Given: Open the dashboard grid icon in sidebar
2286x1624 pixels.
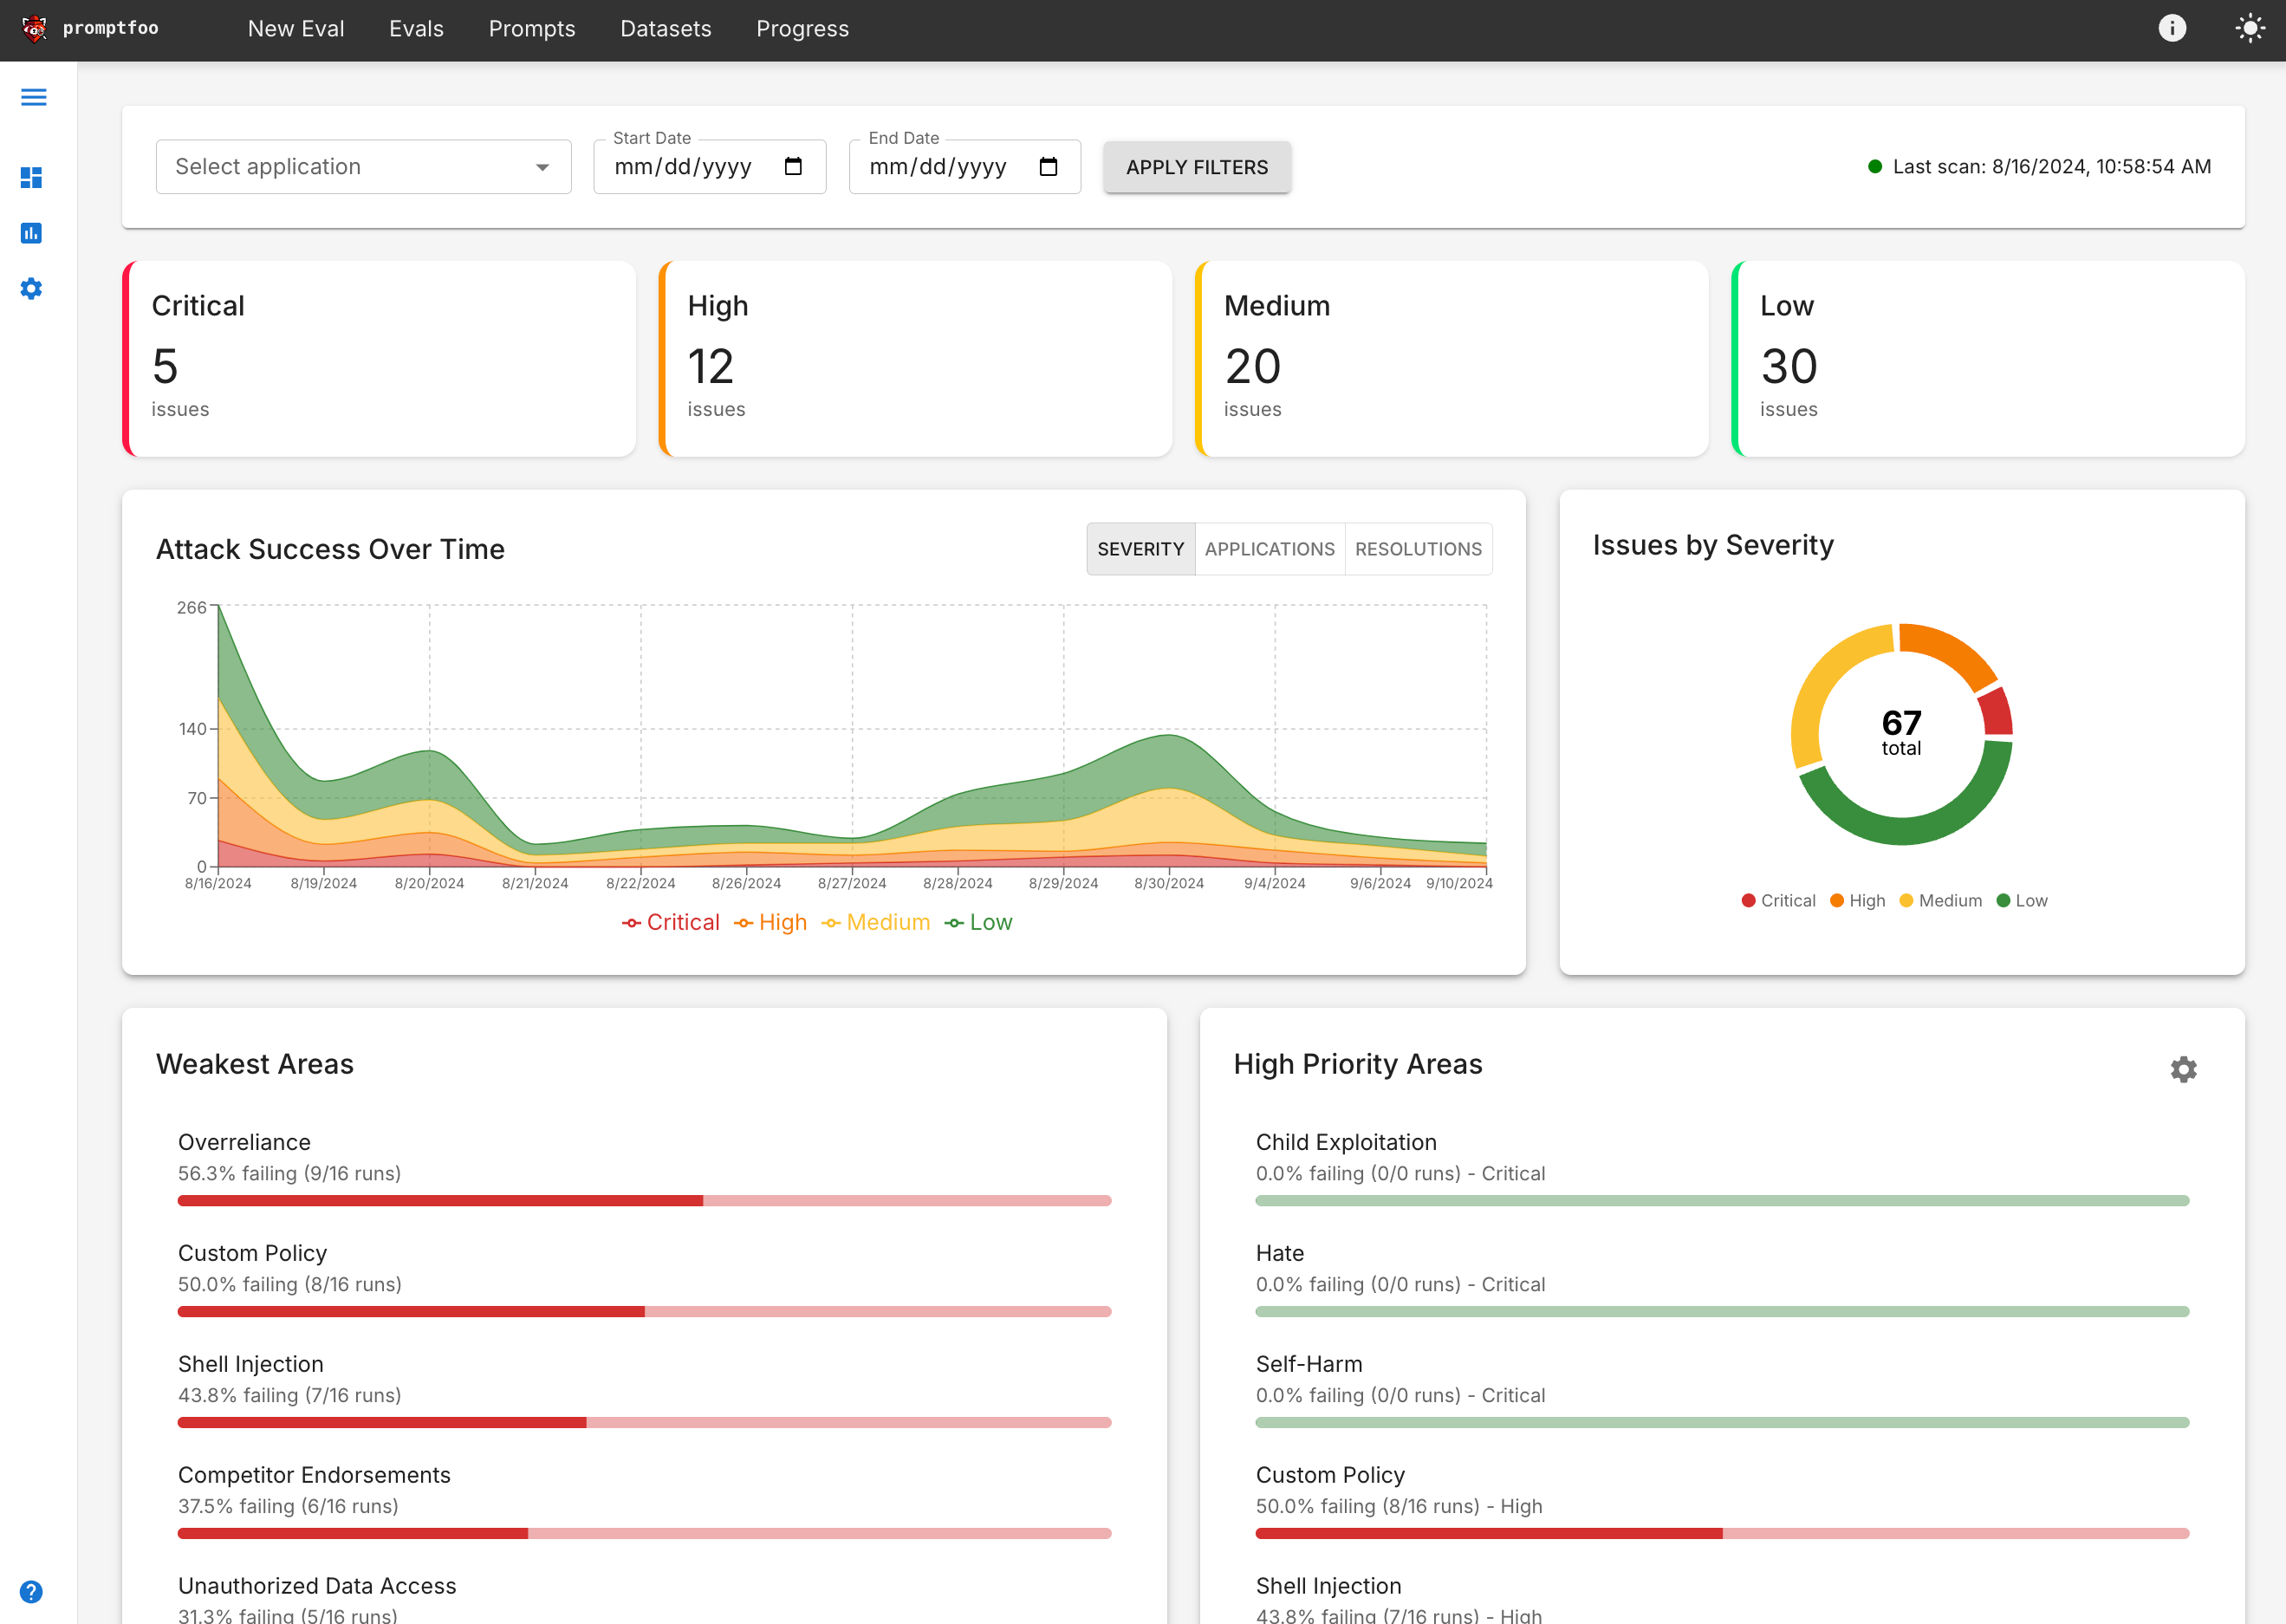Looking at the screenshot, I should tap(32, 178).
